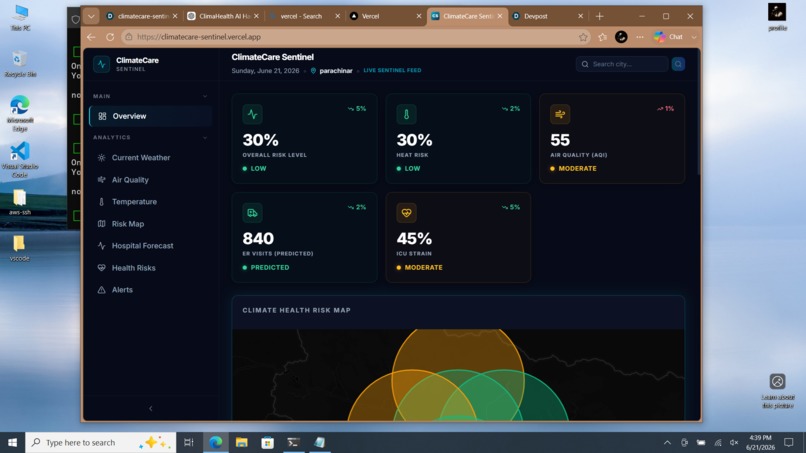Open the tab actions dropdown at the tab strip start

tap(91, 16)
